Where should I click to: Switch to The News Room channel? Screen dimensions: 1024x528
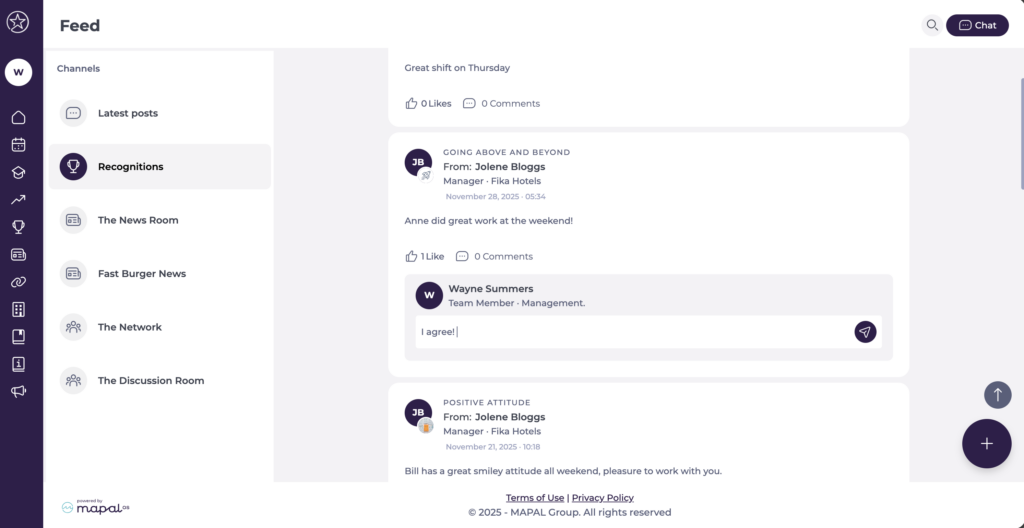click(138, 220)
